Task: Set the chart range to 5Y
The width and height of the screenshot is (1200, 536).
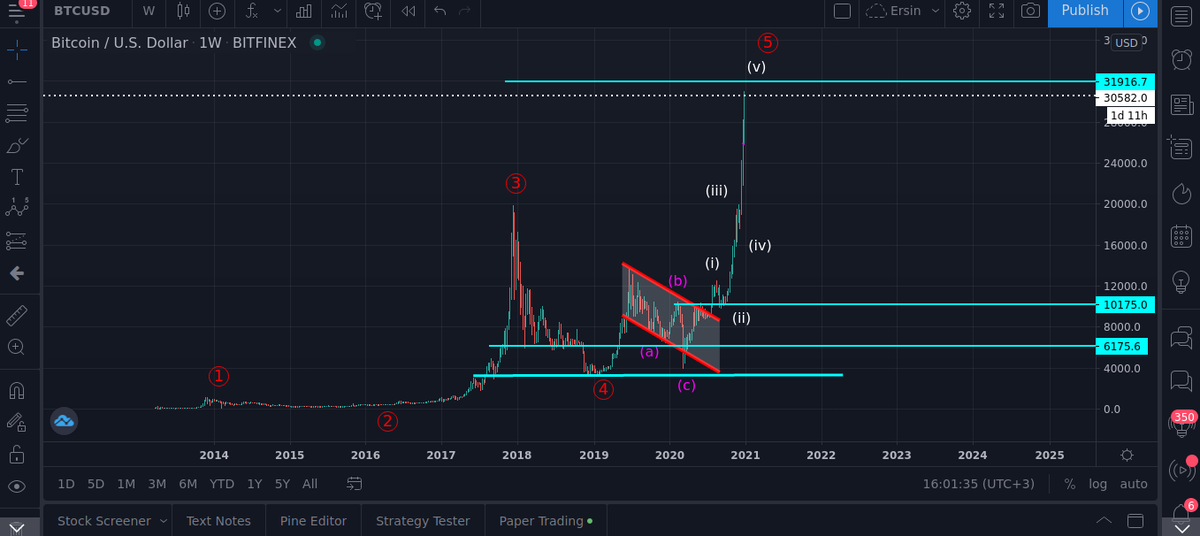Action: click(283, 484)
